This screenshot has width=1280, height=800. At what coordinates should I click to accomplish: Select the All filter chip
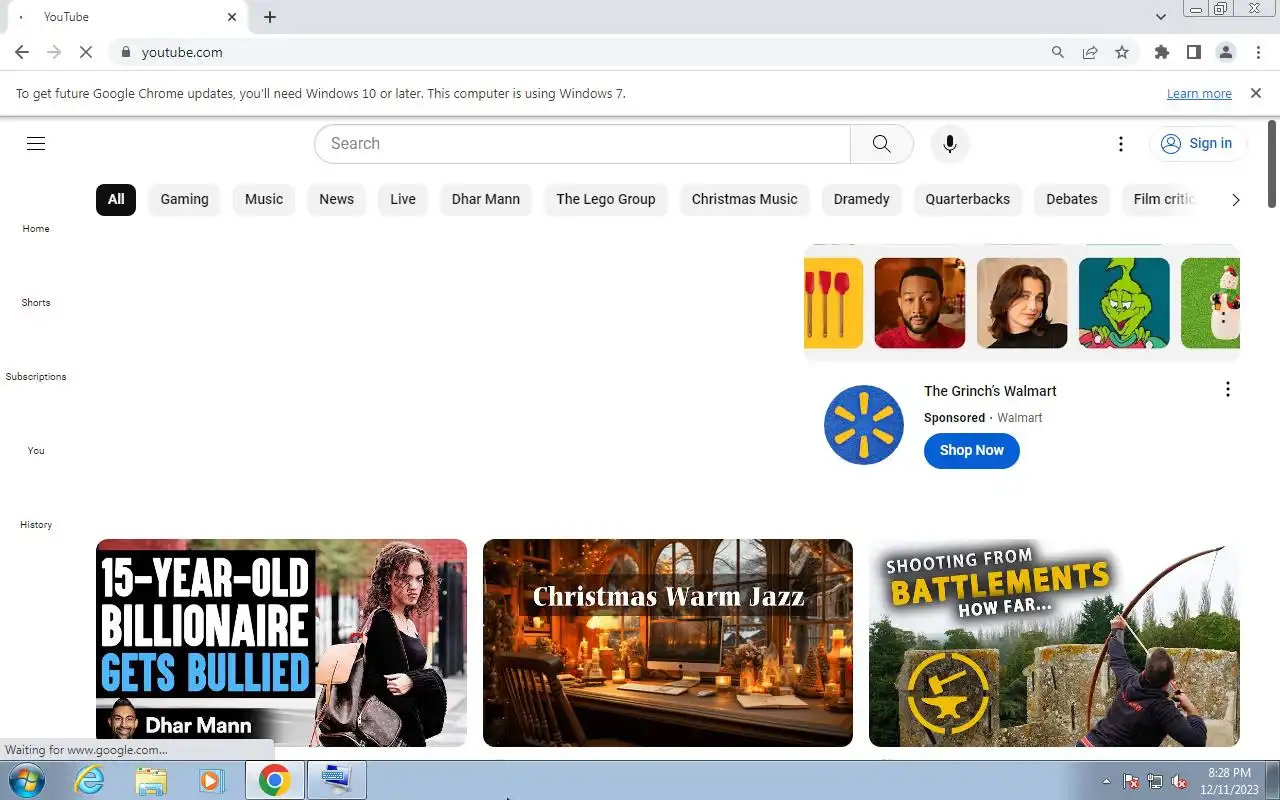116,199
